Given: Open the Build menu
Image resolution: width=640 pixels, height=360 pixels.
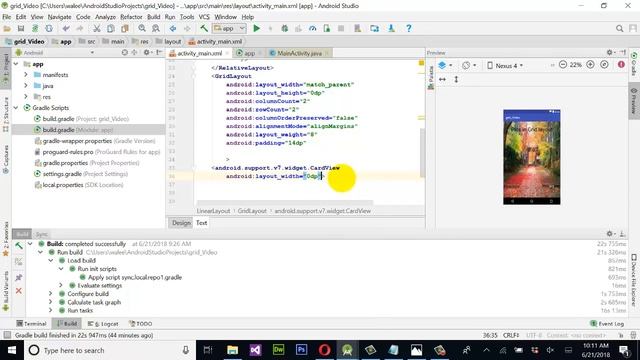Looking at the screenshot, I should tap(153, 17).
